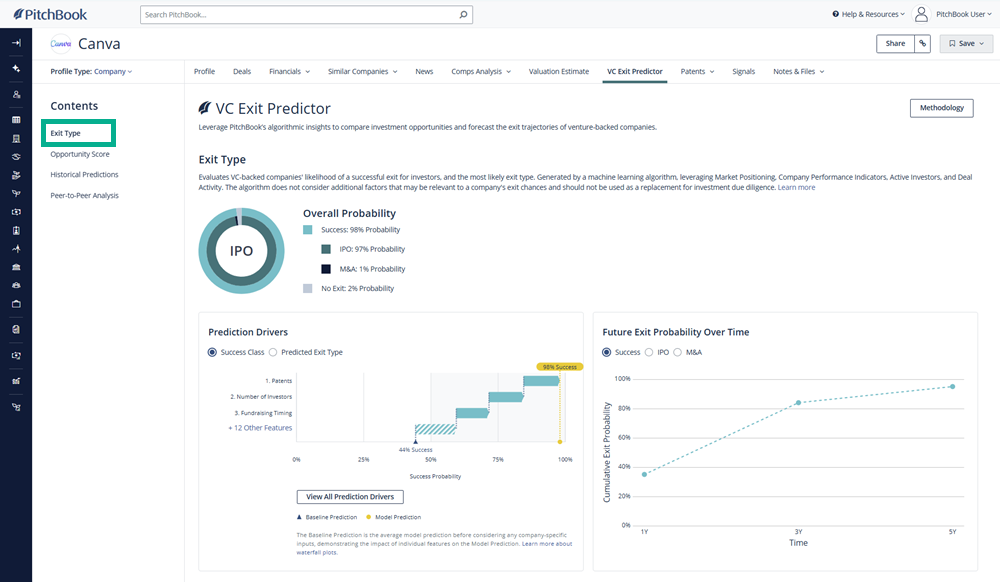Screen dimensions: 1001x582
Task: Open the sidebar icon below the document icon
Action: tap(16, 355)
